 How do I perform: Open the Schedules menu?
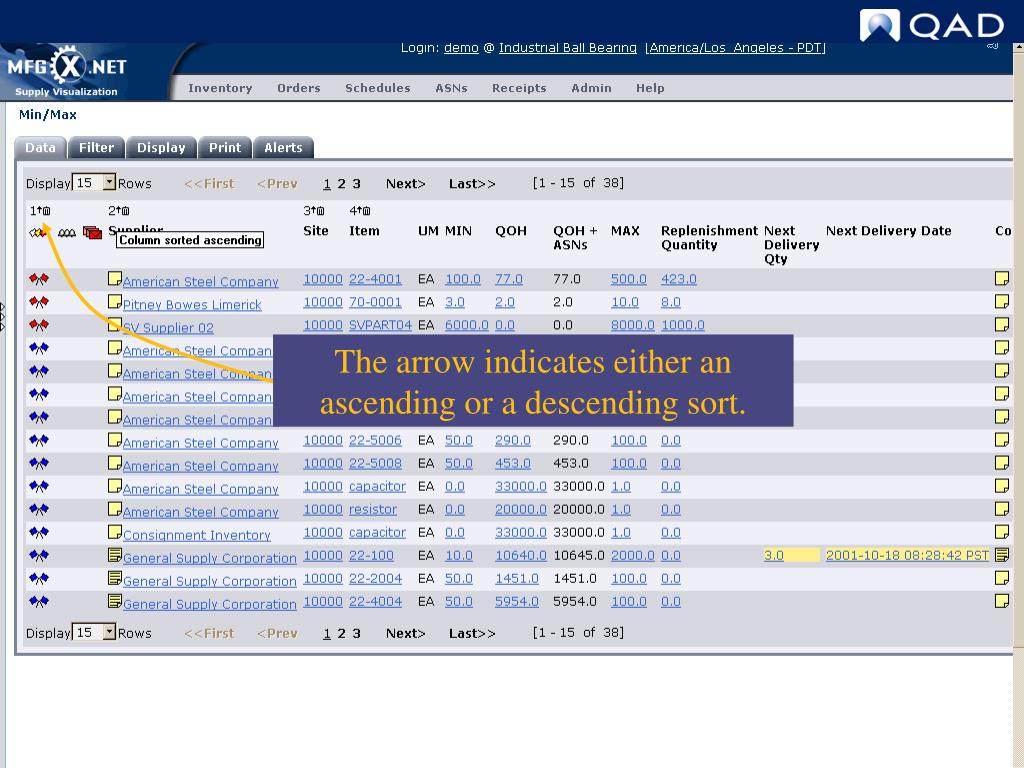point(377,88)
